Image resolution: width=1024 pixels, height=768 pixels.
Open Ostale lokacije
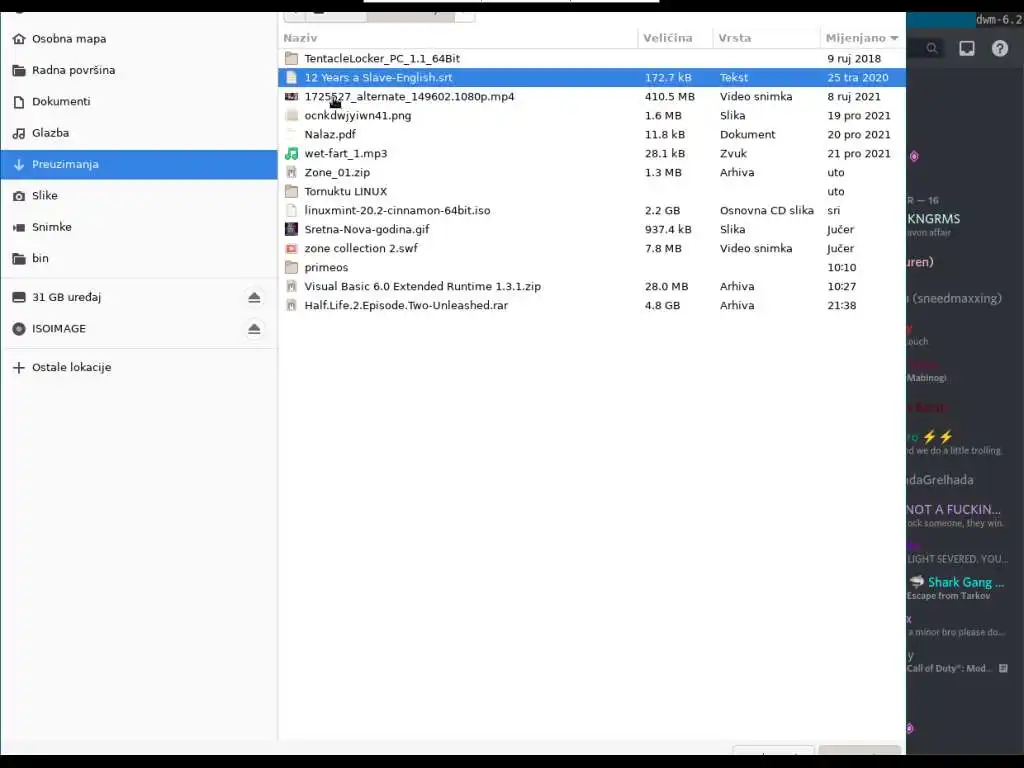138,367
